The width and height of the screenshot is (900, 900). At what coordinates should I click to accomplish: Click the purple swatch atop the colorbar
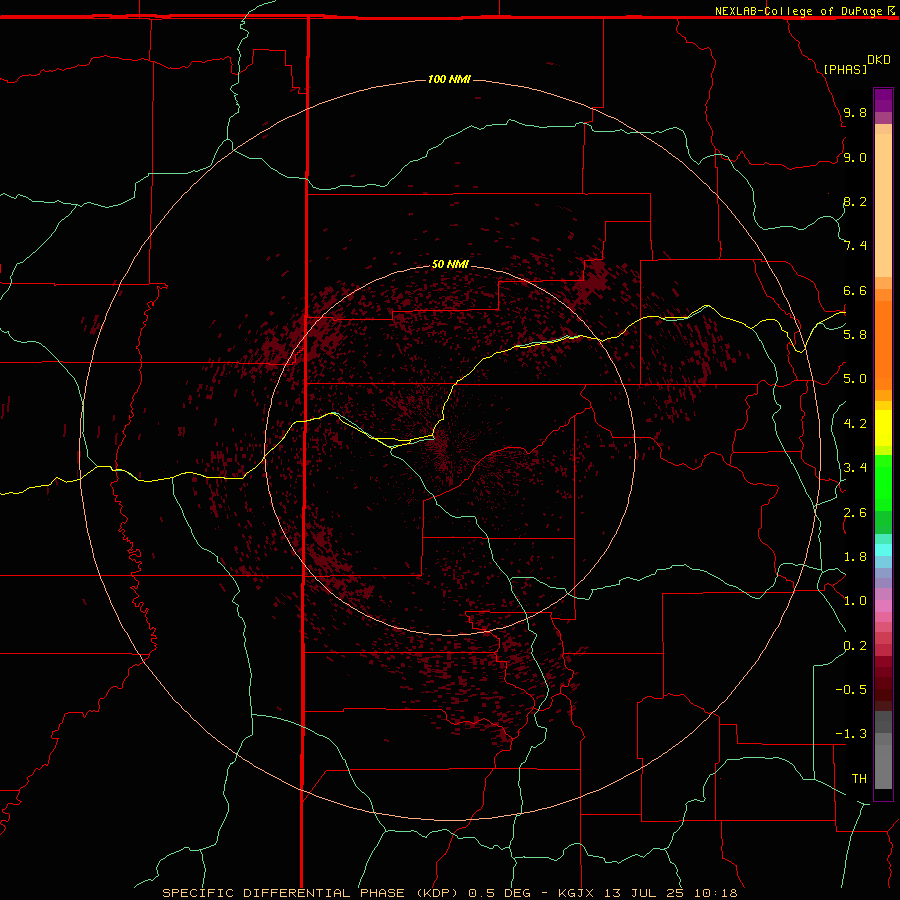tap(883, 100)
